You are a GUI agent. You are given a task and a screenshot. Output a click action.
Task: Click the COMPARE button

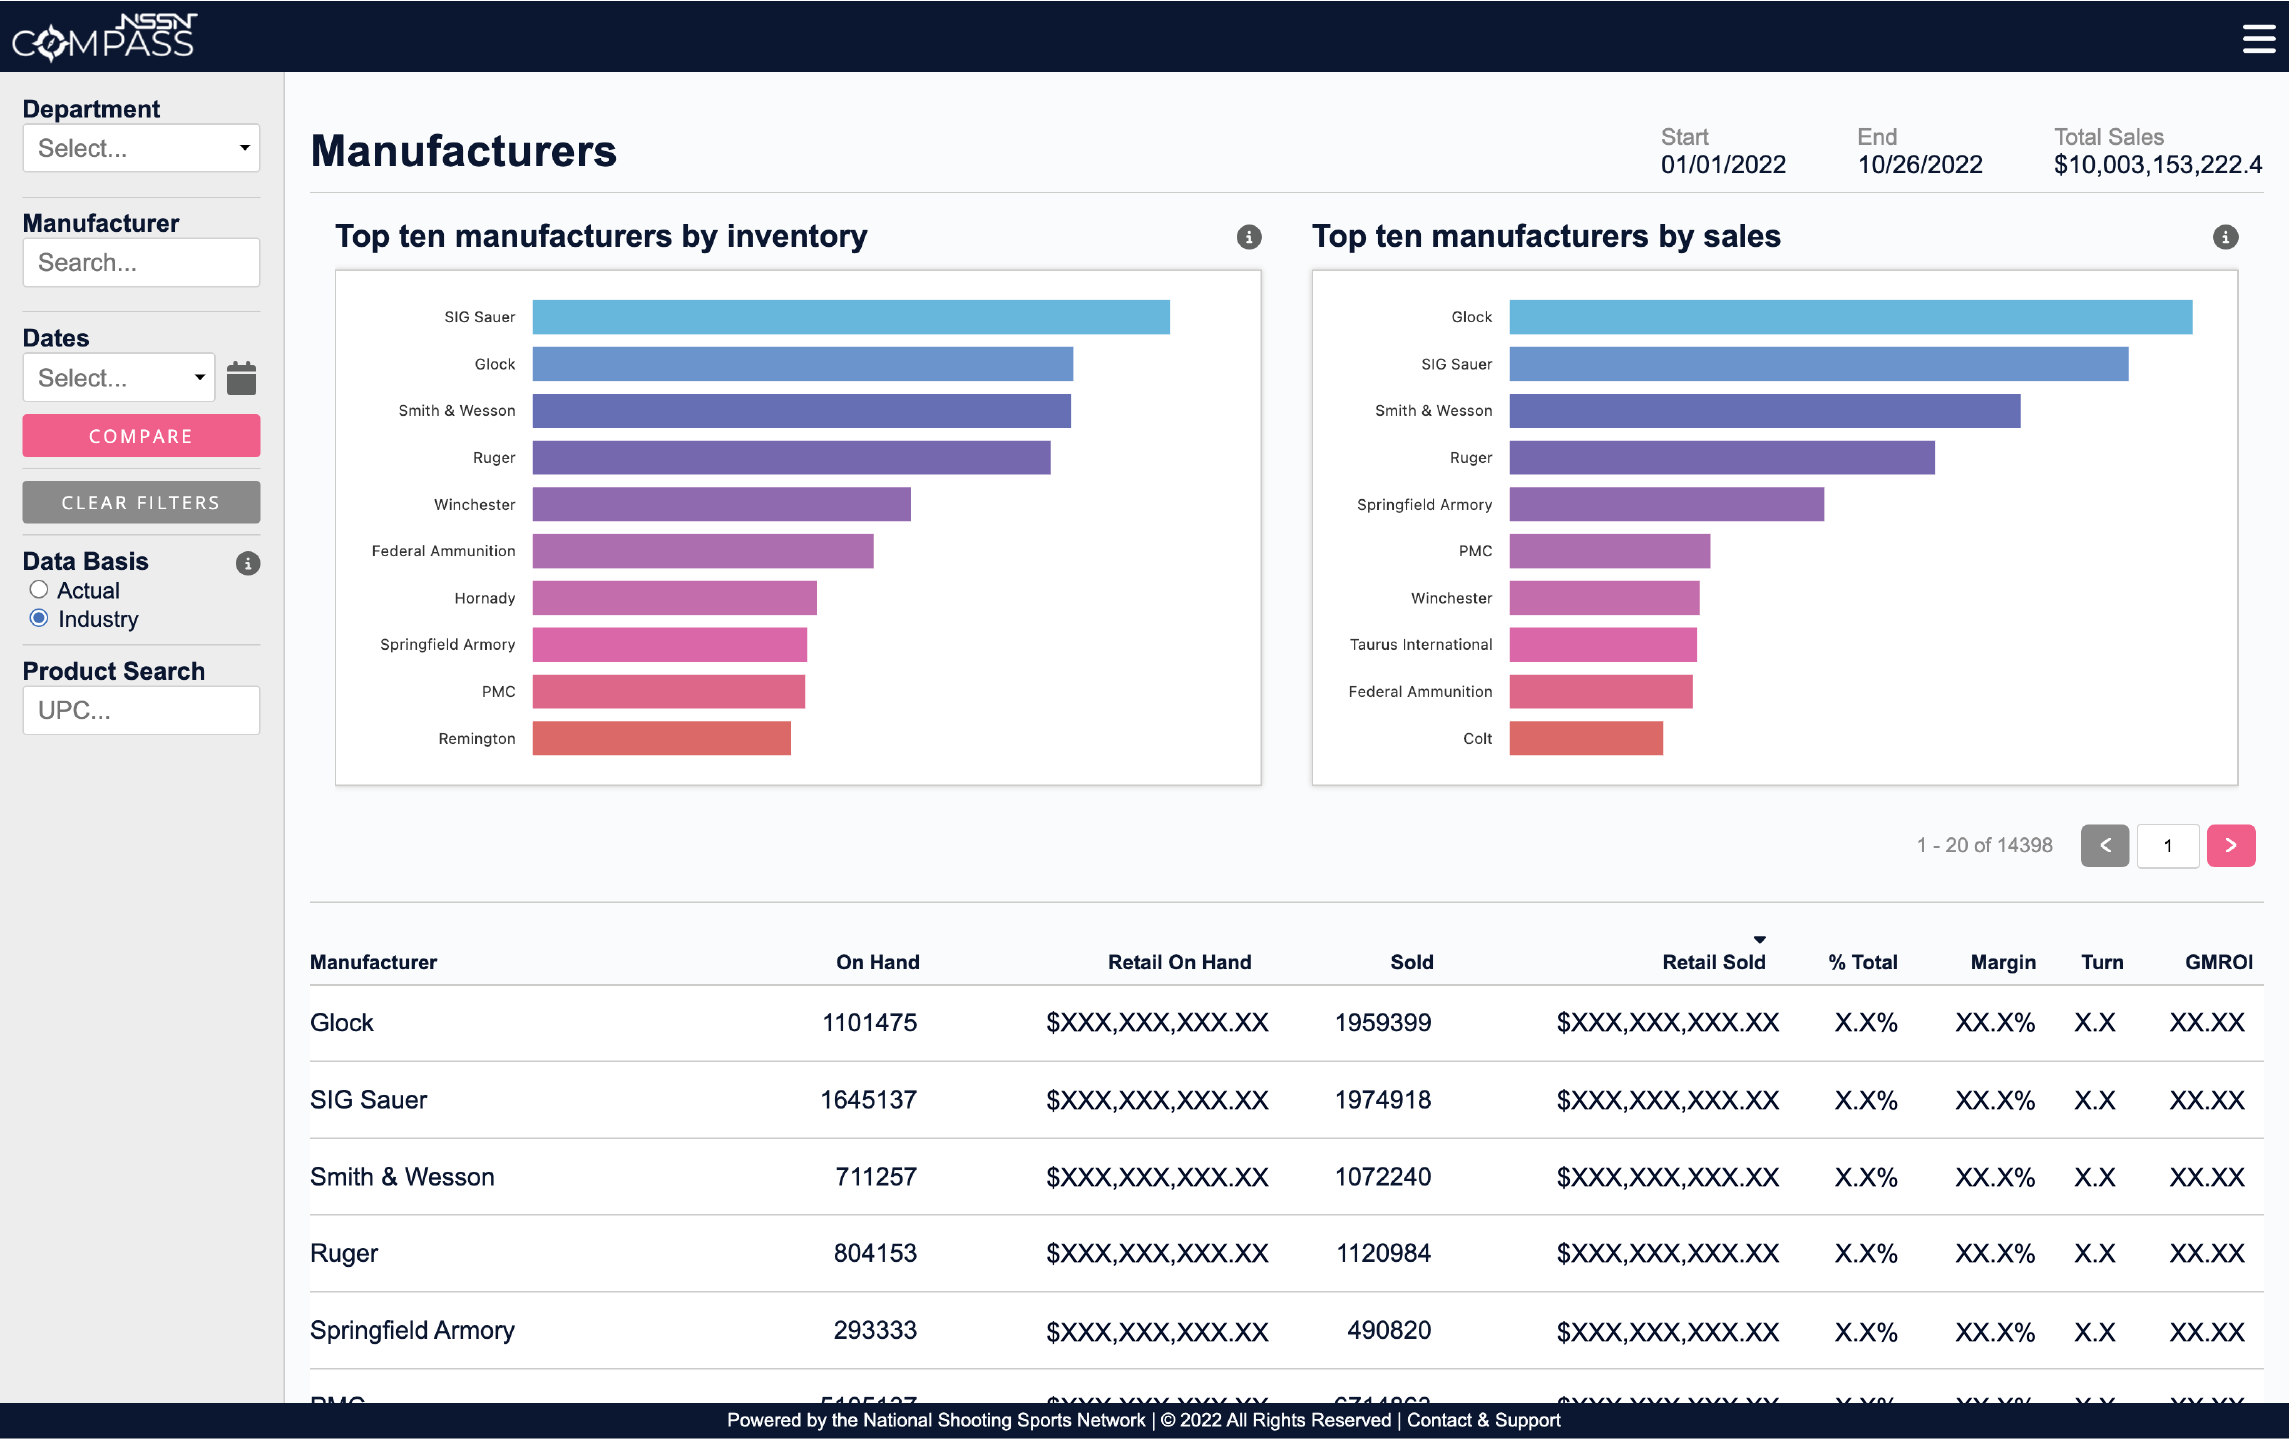[x=141, y=436]
